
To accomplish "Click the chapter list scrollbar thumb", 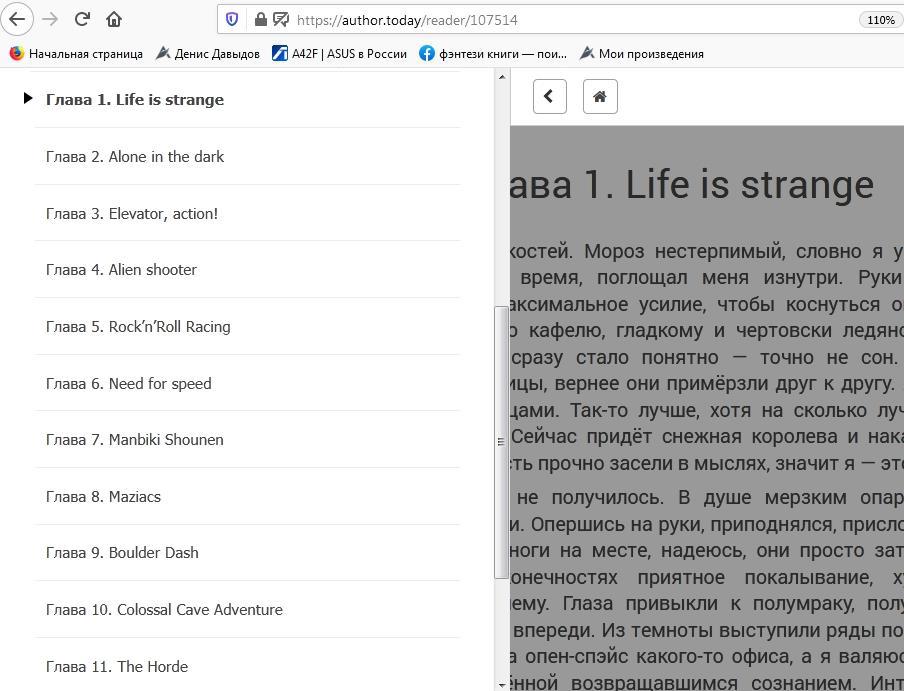I will tap(501, 440).
